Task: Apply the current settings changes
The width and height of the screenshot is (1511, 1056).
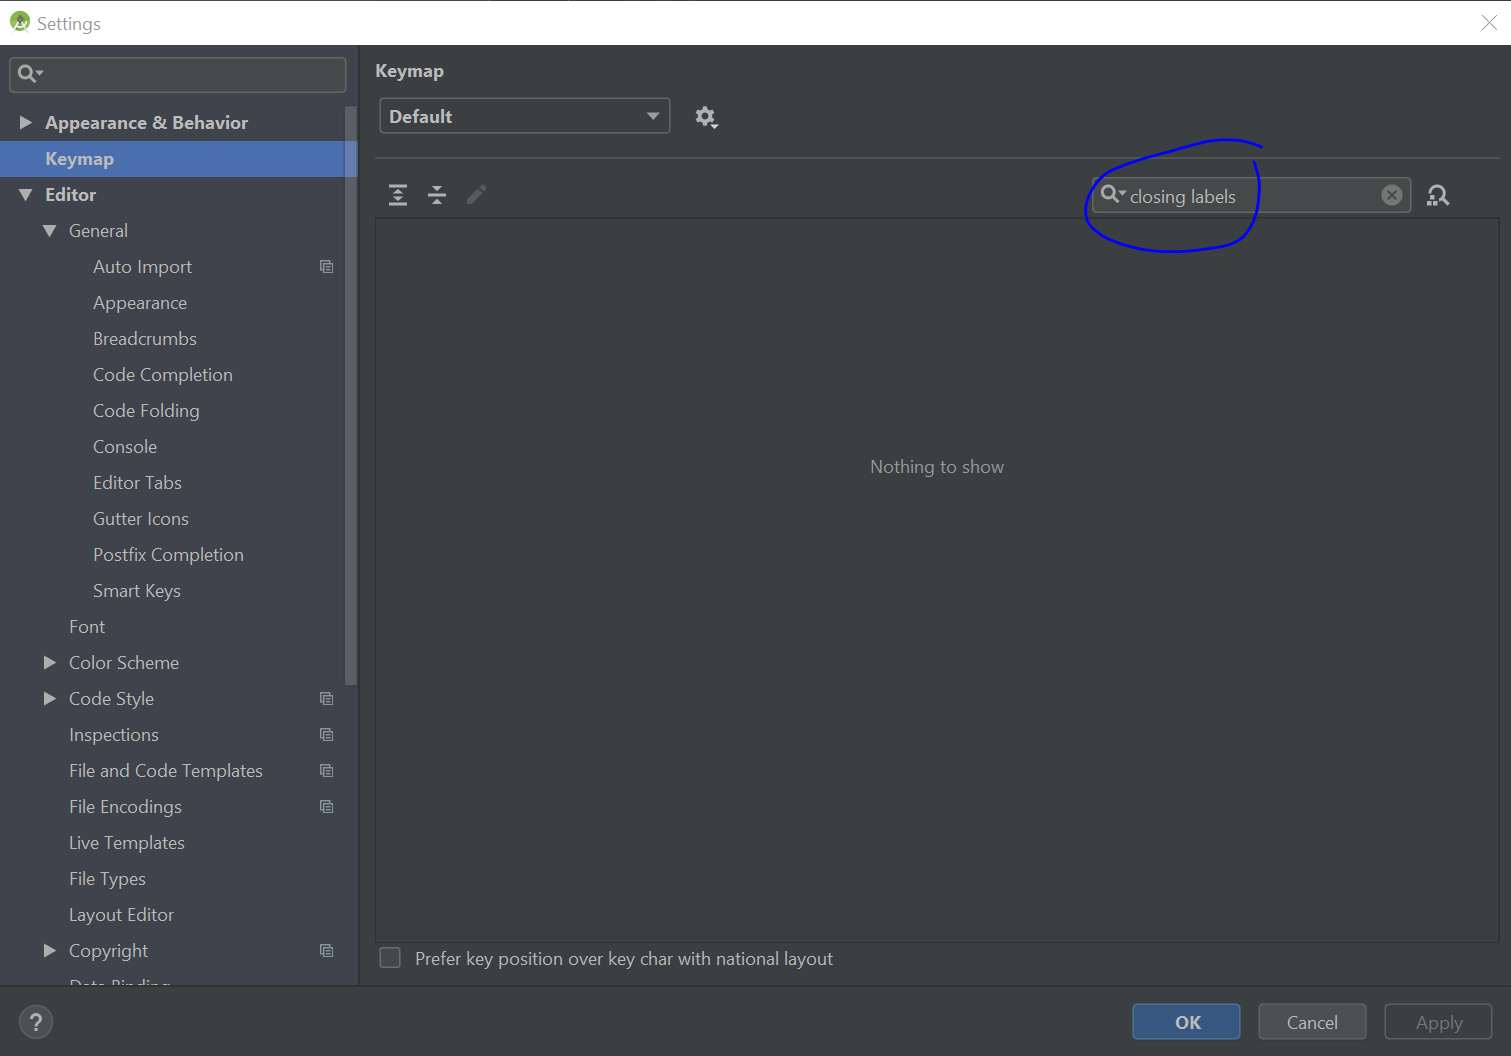Action: [x=1437, y=1021]
